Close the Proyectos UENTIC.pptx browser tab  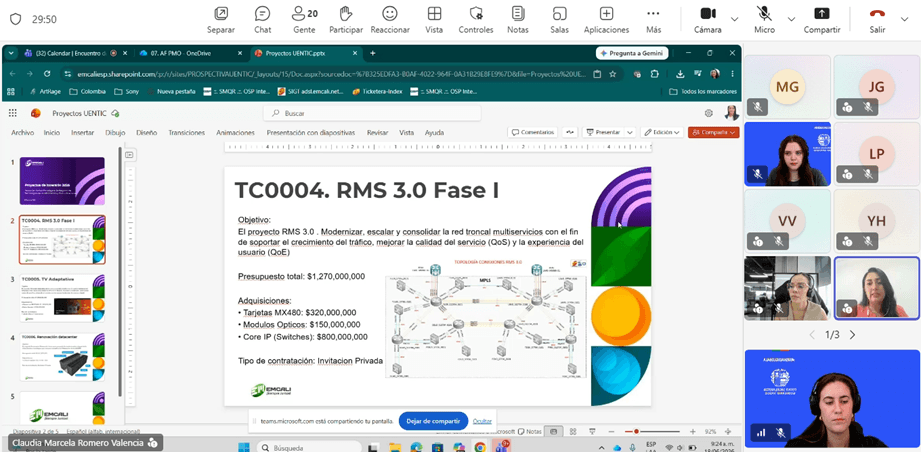[x=354, y=53]
